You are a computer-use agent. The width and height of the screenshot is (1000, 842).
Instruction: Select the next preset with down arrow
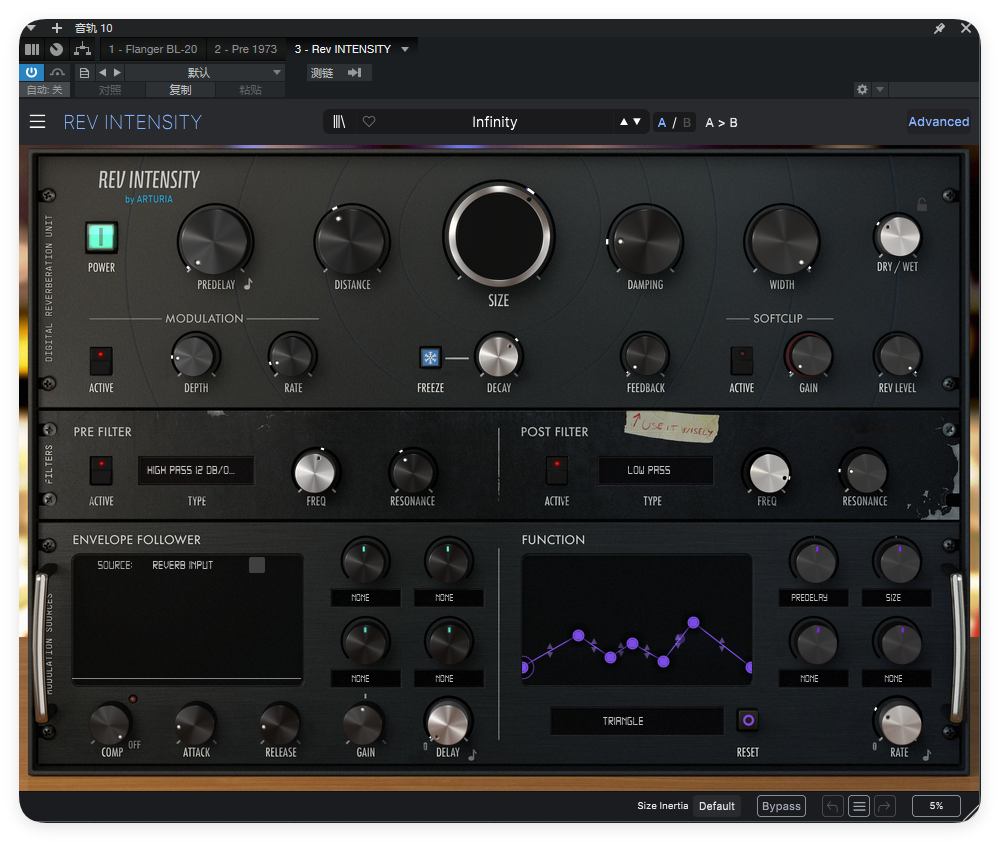636,121
